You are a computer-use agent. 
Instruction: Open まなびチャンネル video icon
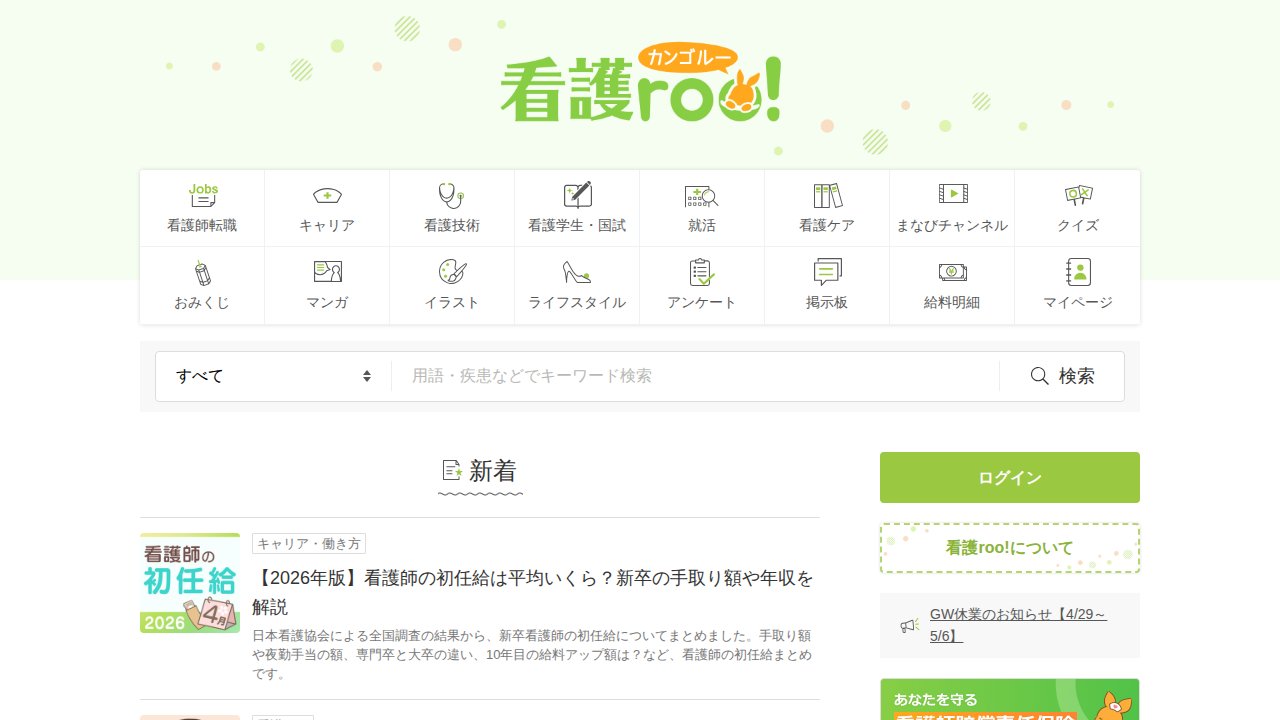tap(951, 207)
